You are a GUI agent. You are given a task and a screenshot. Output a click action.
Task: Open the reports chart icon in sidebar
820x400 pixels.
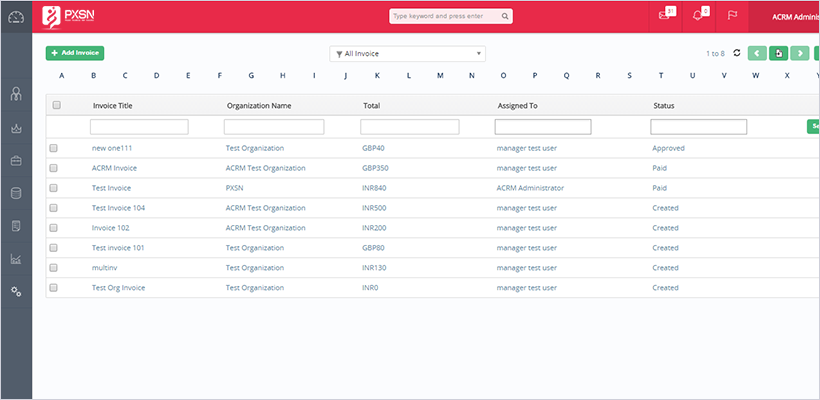pyautogui.click(x=16, y=258)
